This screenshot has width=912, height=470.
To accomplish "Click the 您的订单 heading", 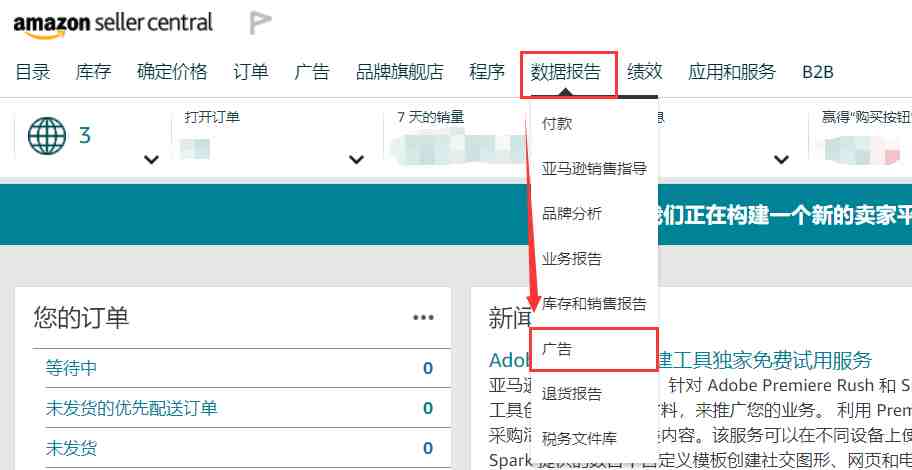I will point(81,318).
